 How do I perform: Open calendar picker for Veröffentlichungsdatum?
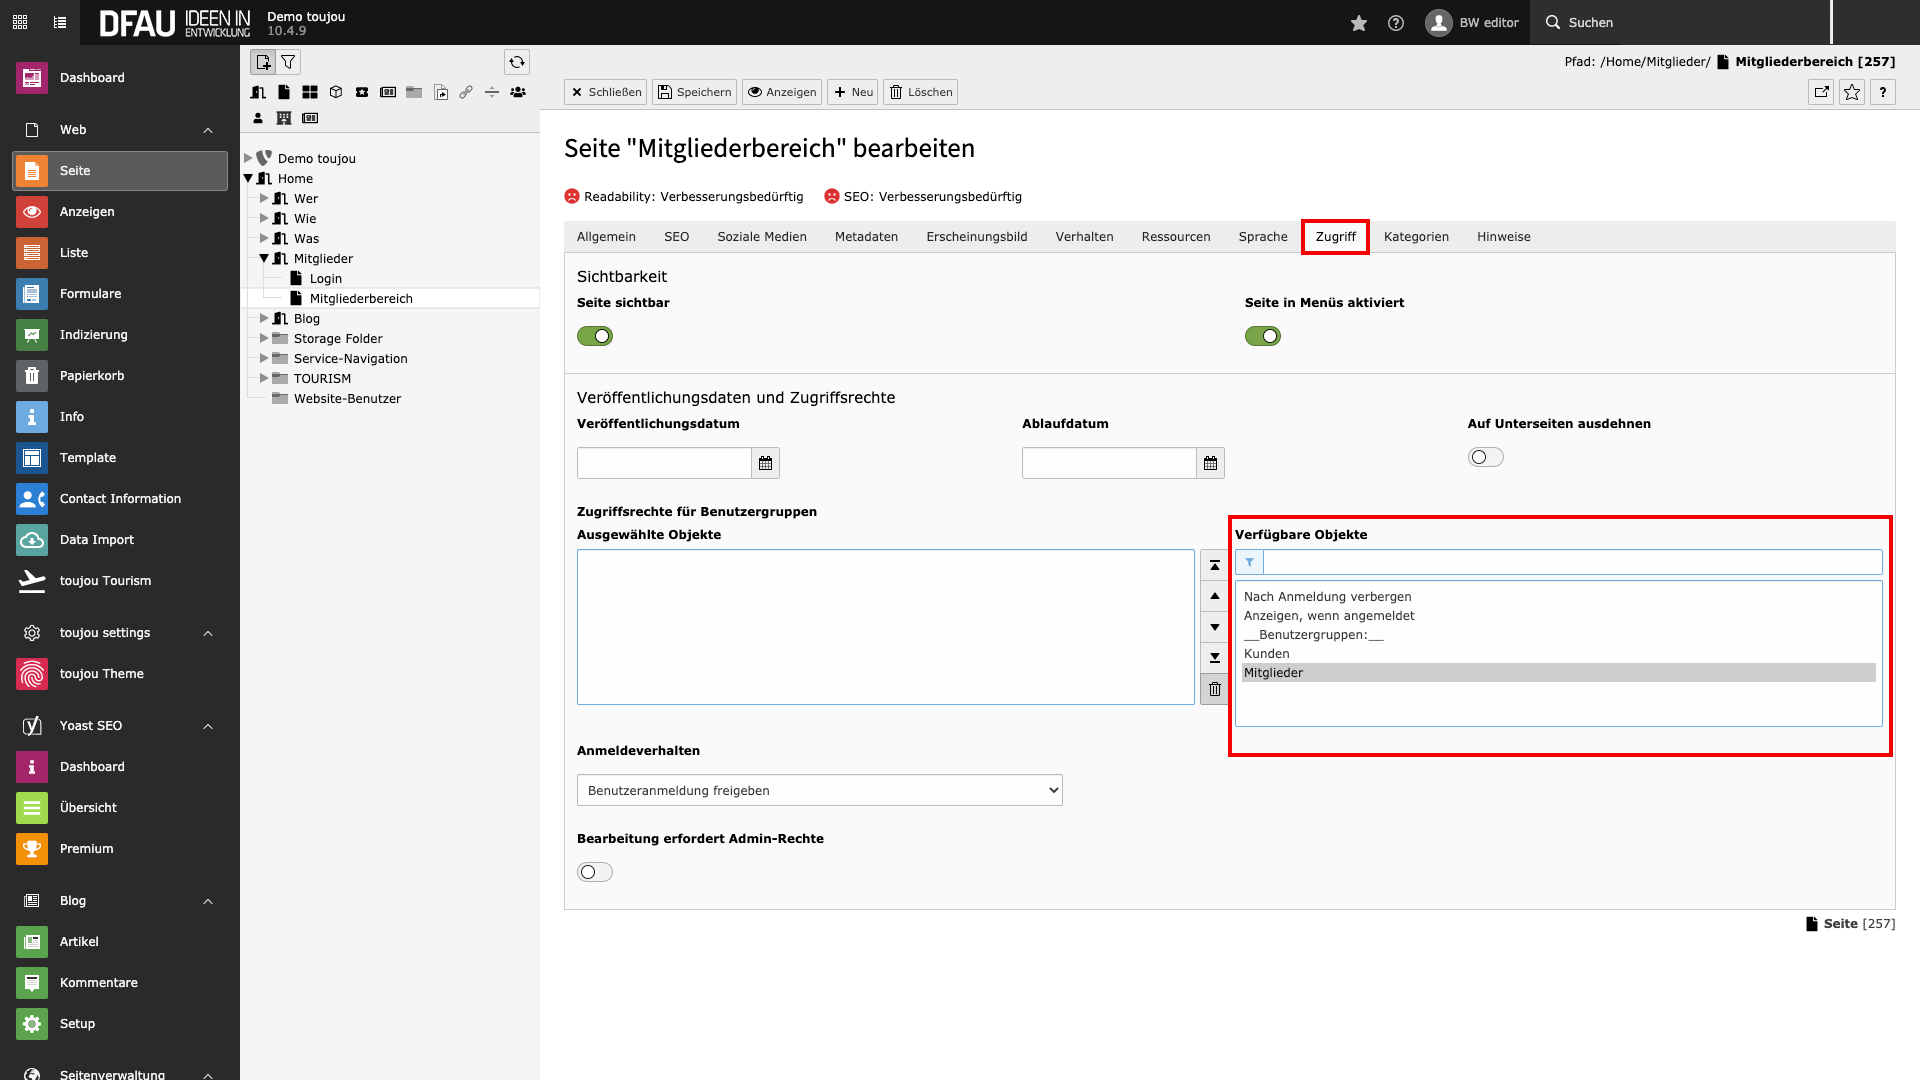765,463
